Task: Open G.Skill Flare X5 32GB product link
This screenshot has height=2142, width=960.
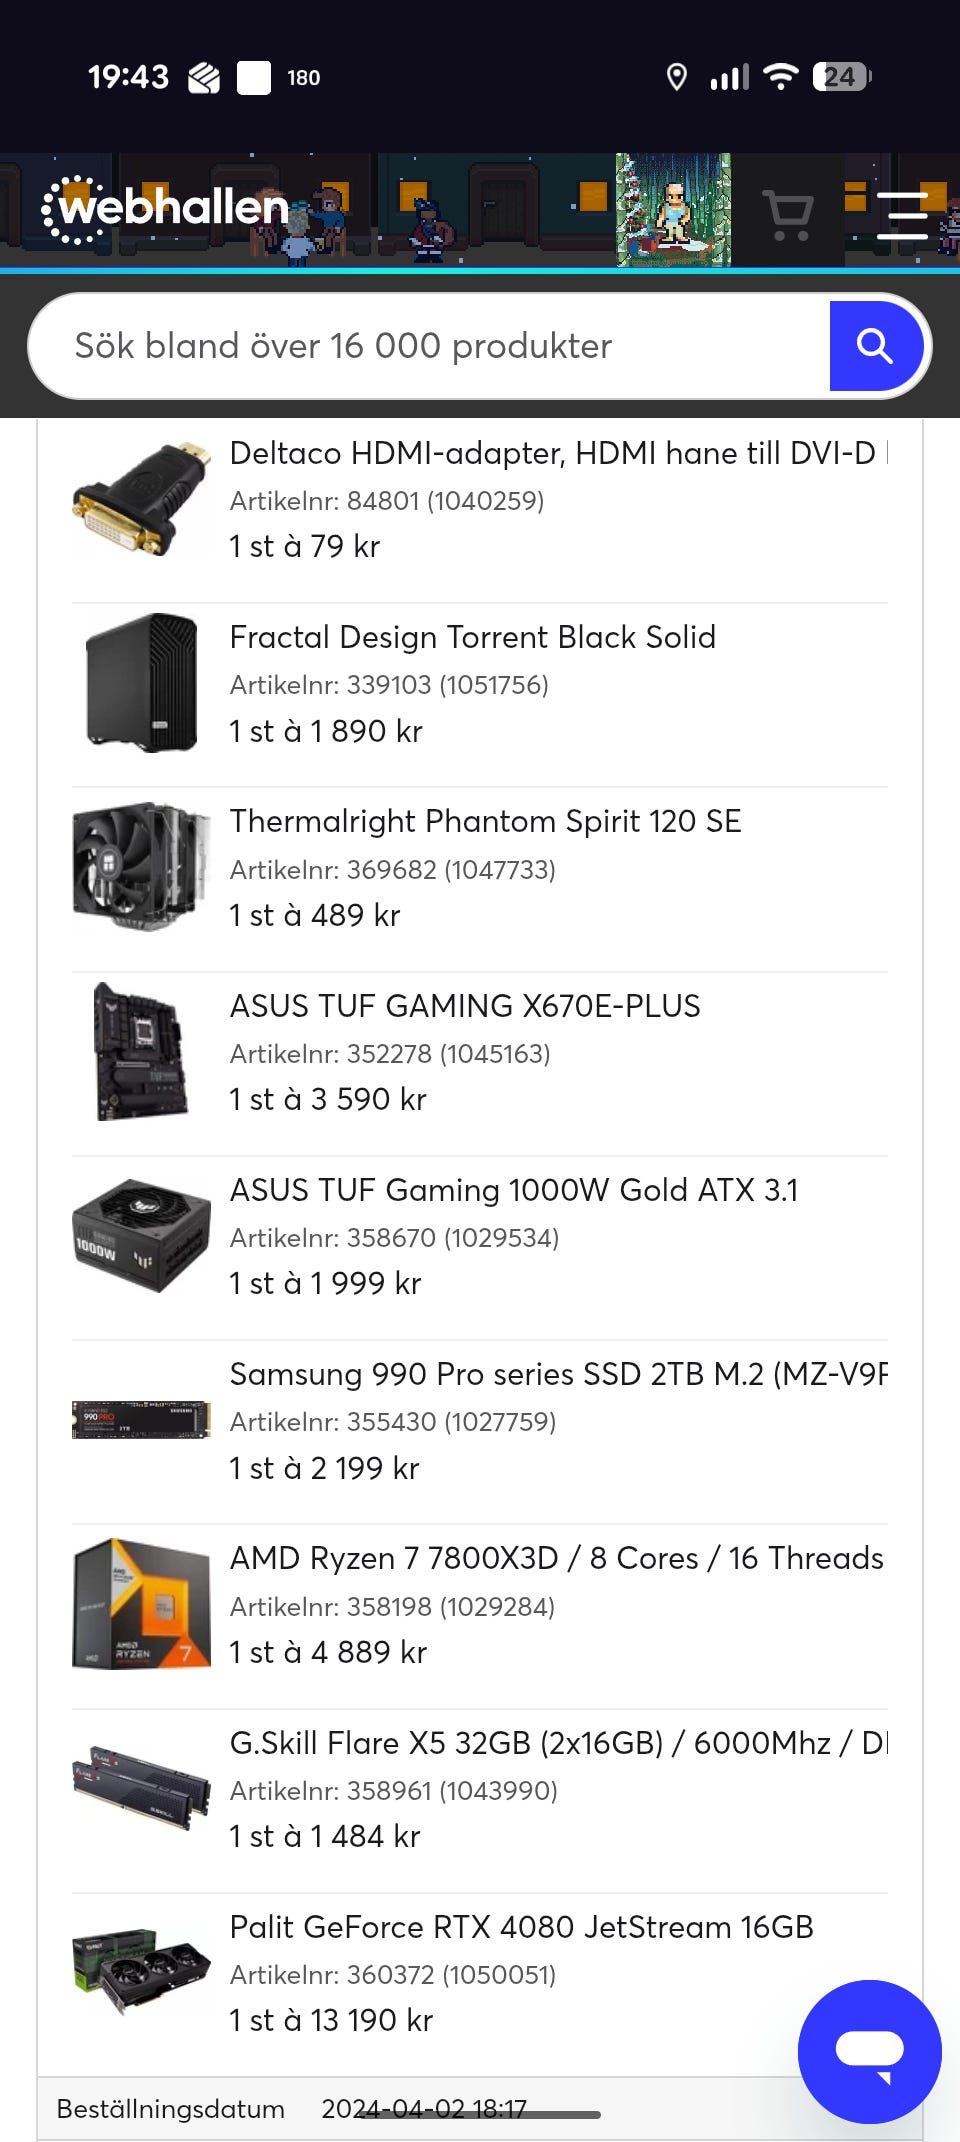Action: tap(558, 1743)
